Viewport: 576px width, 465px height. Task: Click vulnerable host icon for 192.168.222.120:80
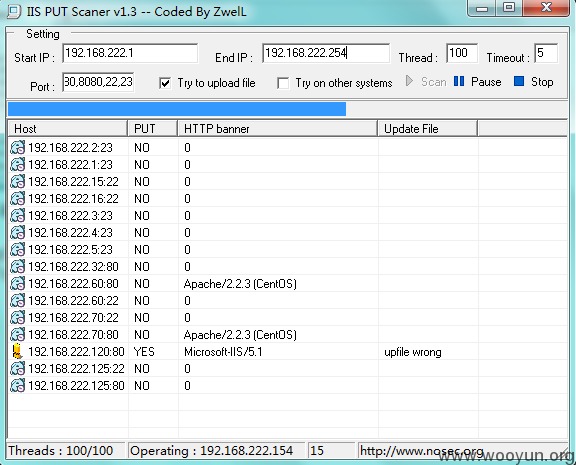pyautogui.click(x=17, y=352)
